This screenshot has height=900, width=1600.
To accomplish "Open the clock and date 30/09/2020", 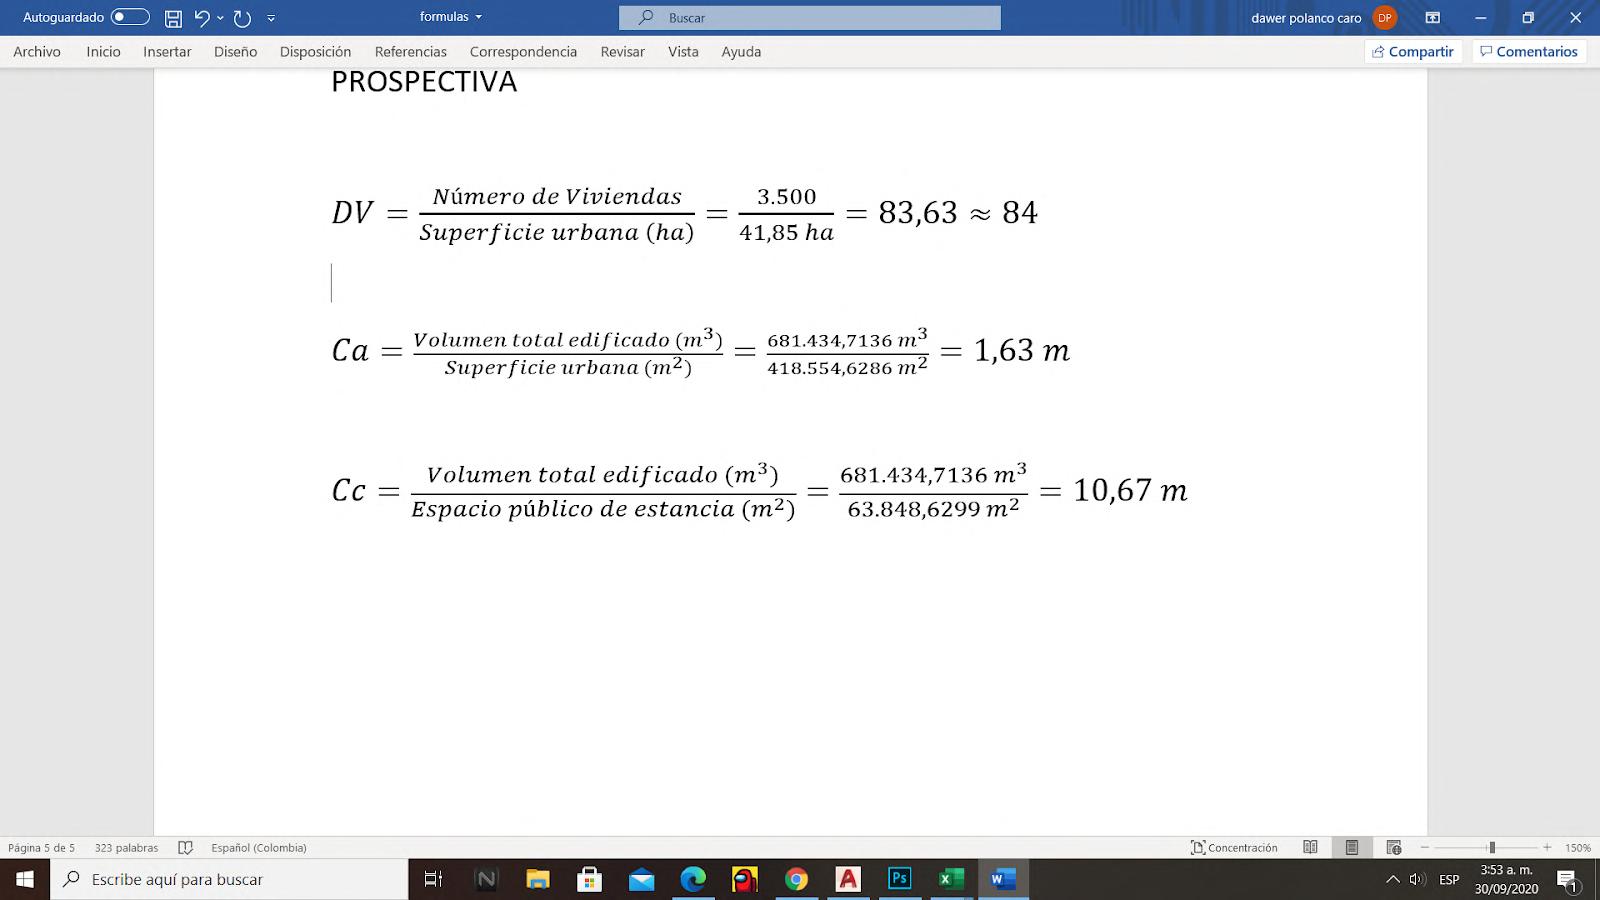I will pos(1506,879).
